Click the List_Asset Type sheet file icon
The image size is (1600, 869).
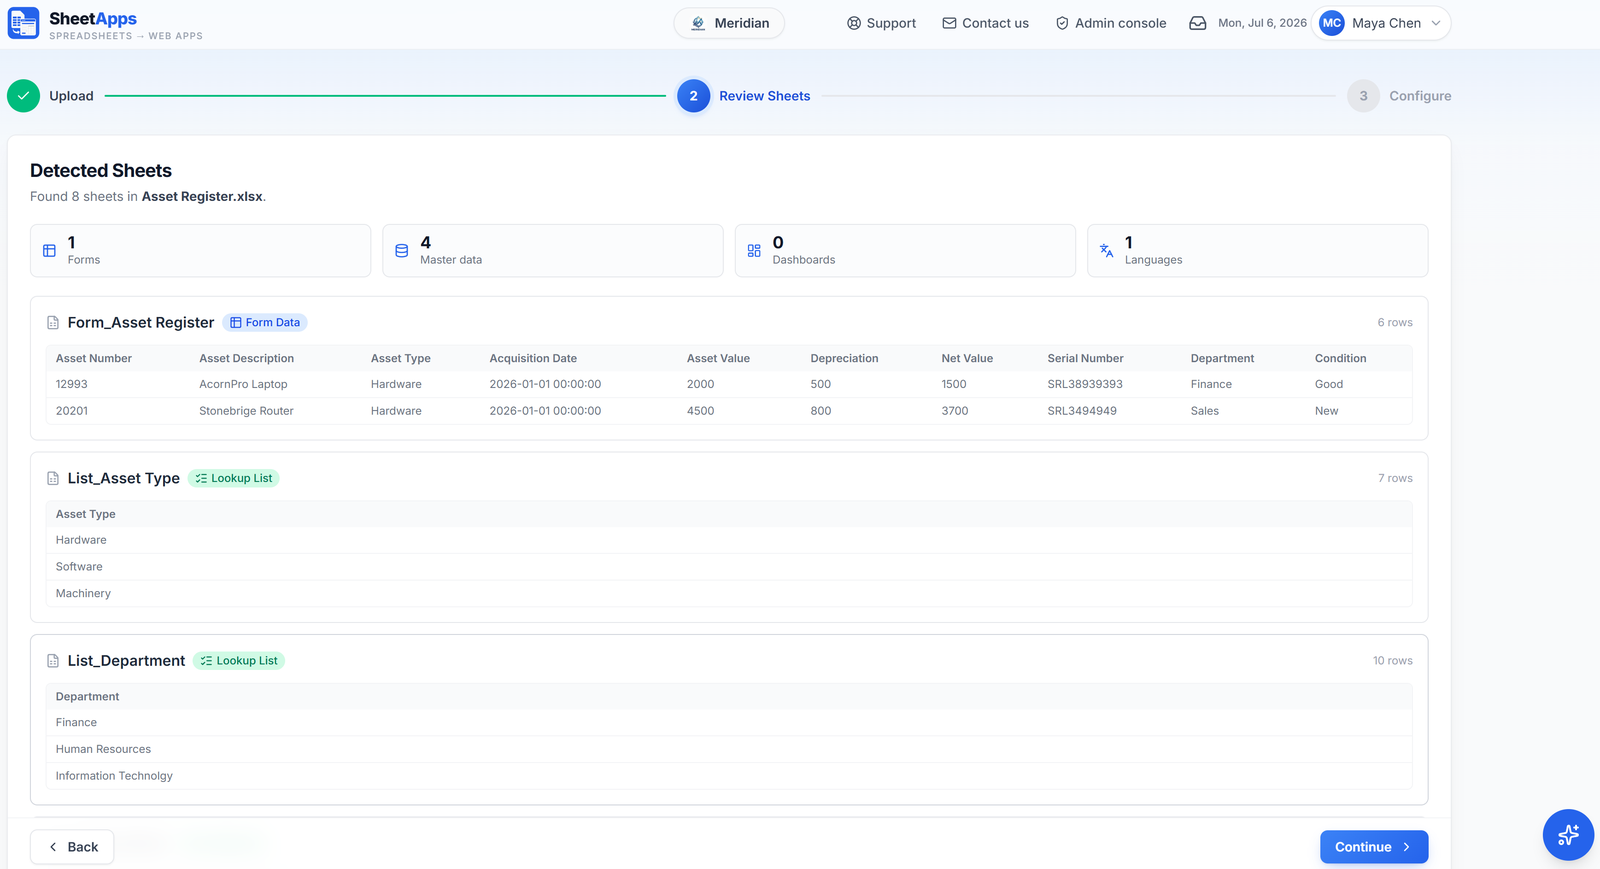53,479
